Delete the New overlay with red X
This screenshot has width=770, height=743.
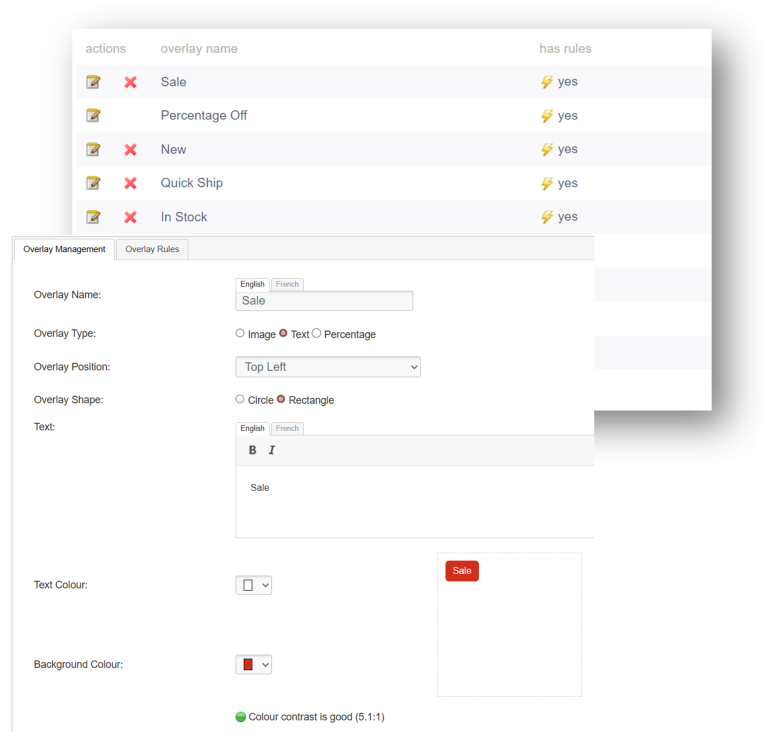click(130, 149)
